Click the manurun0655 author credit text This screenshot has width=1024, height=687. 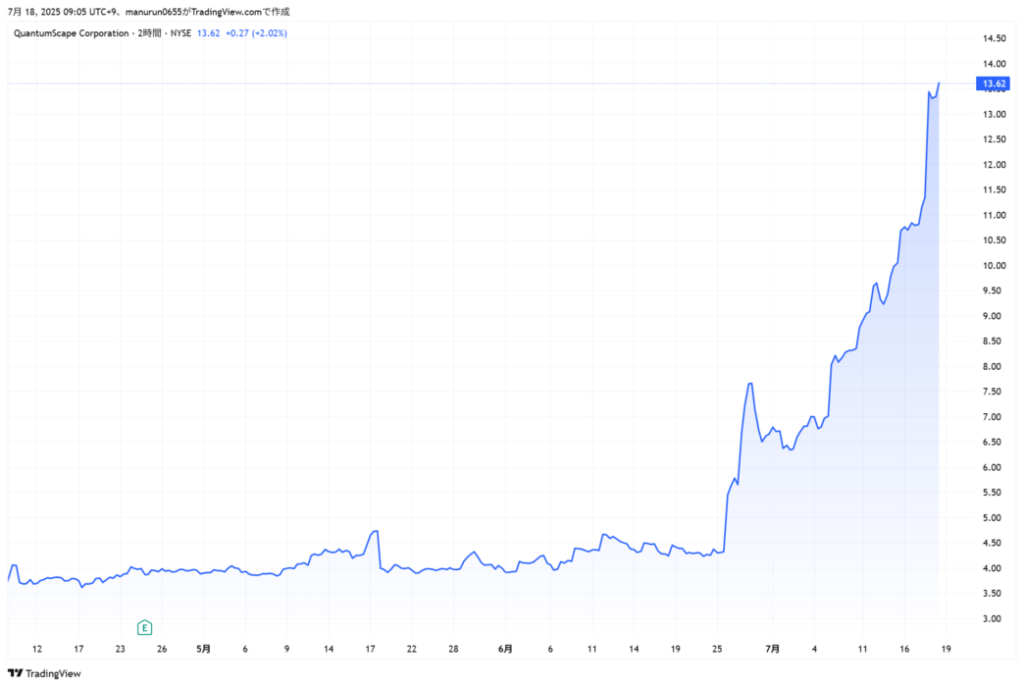(153, 12)
